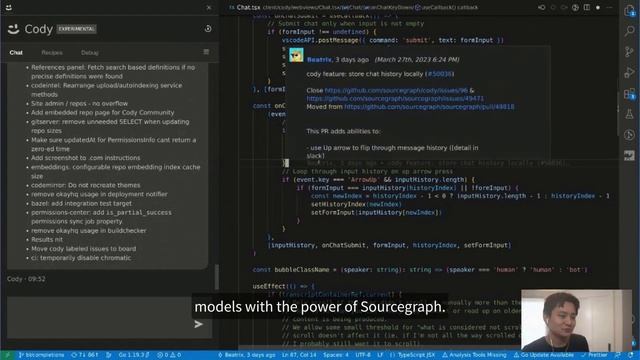Click the 'const bubbleClassName' code line
640x360 pixels.
[x=420, y=270]
